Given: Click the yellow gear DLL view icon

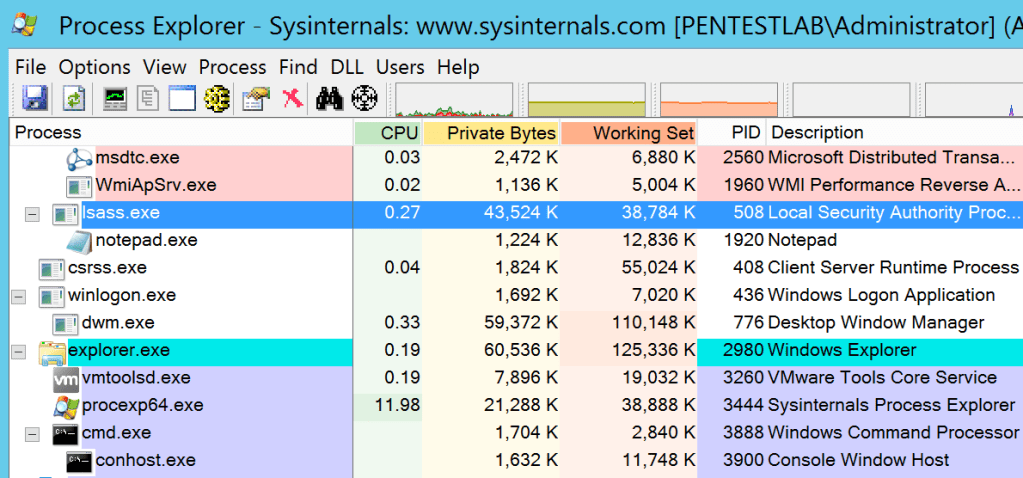Looking at the screenshot, I should coord(217,98).
